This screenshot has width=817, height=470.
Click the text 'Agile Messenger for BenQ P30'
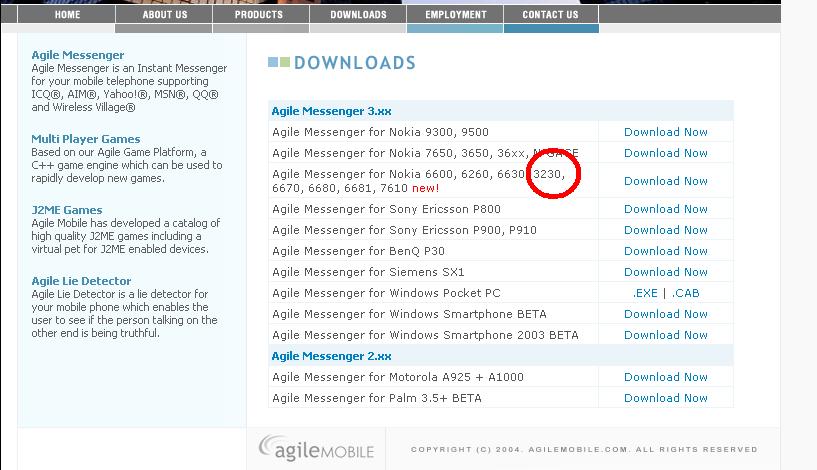coord(358,251)
